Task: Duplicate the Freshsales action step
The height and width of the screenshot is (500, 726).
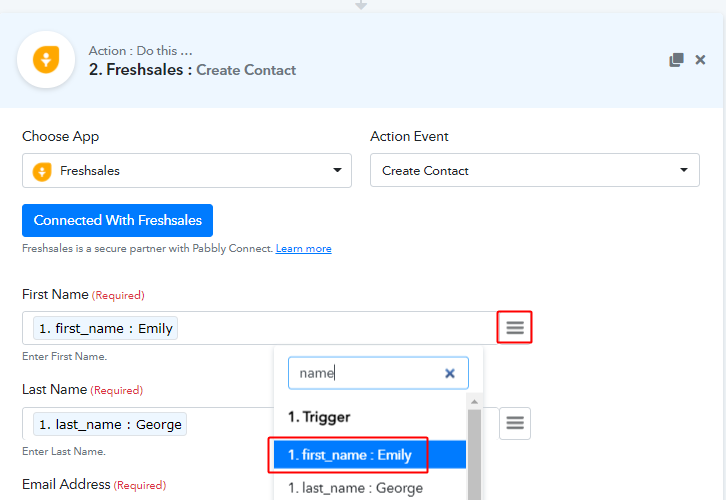Action: 676,60
